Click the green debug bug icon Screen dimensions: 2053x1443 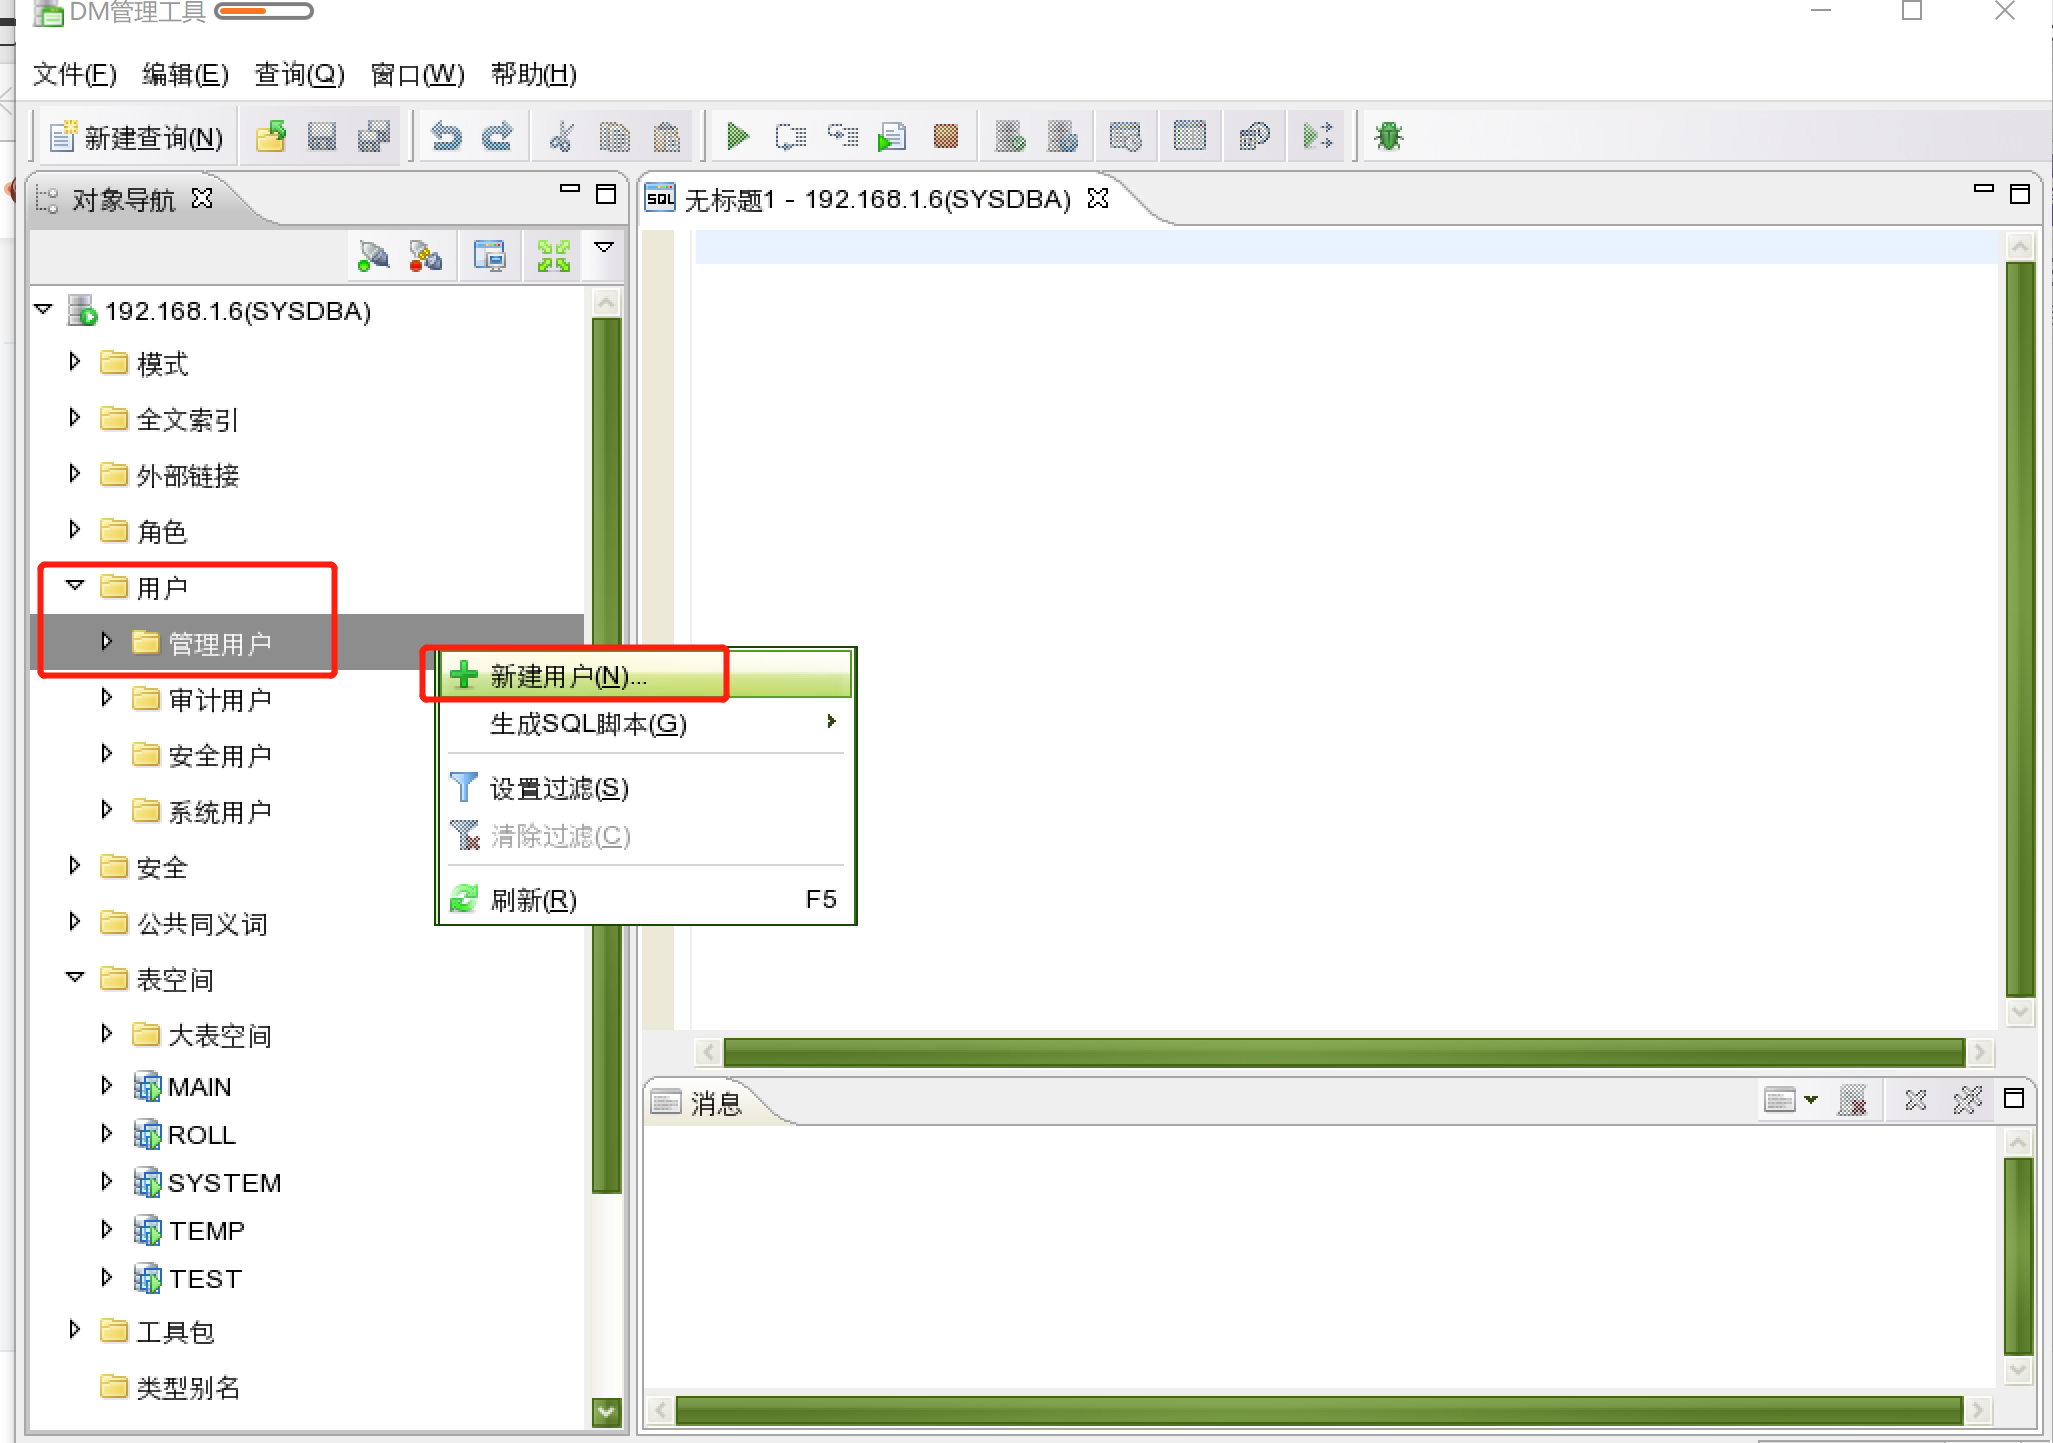pyautogui.click(x=1388, y=136)
